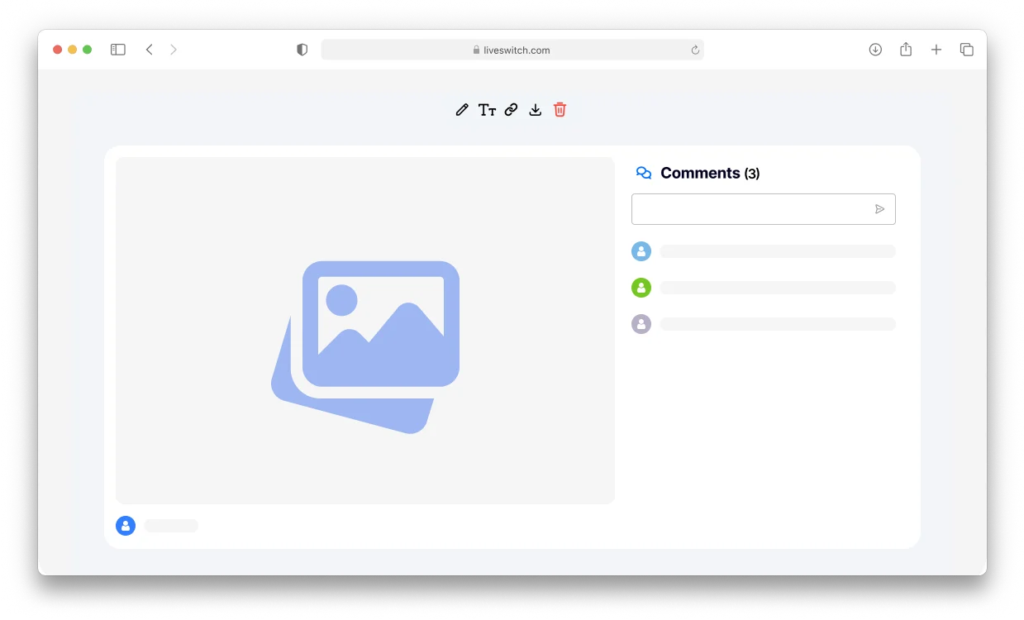Click the Comments speech bubble icon
This screenshot has height=620, width=1024.
pos(644,173)
